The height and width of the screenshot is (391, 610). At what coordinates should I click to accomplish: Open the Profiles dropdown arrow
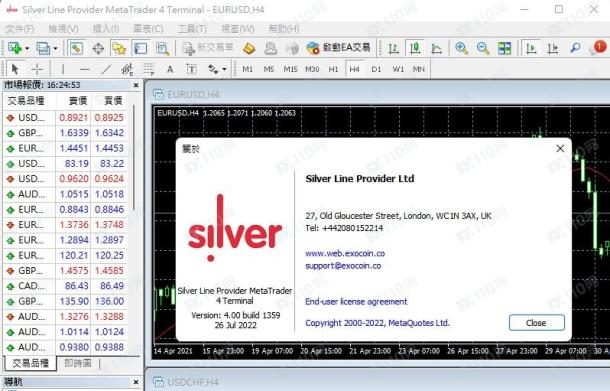pos(55,49)
